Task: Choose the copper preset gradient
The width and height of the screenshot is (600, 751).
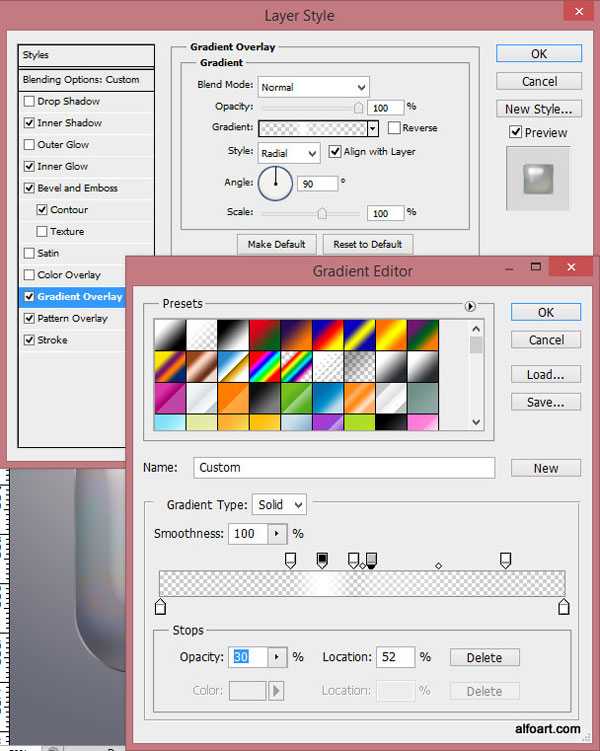Action: point(201,366)
